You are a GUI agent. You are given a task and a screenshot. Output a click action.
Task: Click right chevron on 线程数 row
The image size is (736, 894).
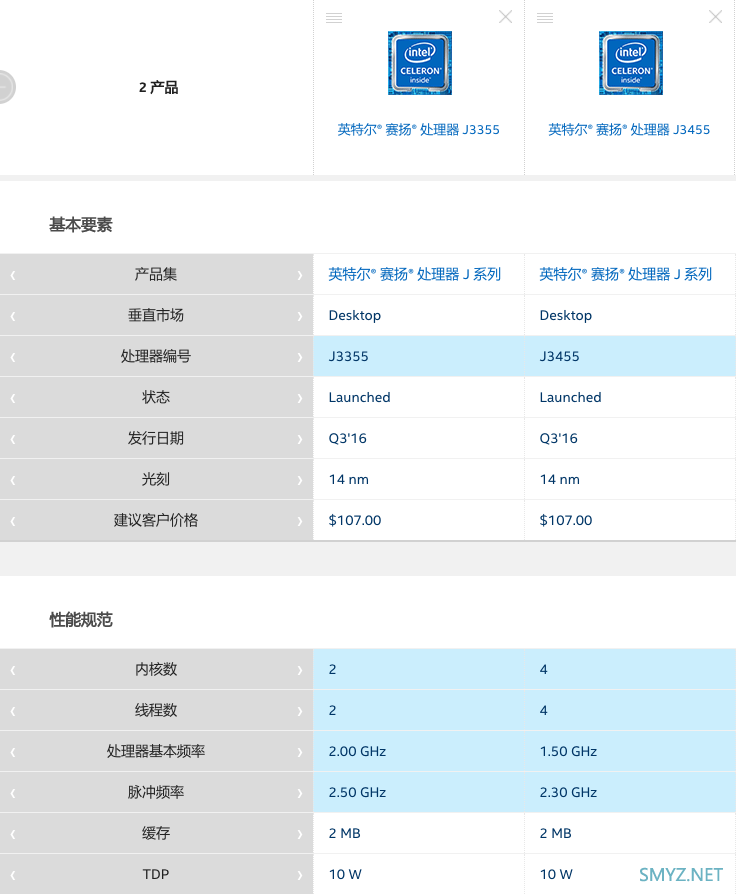pyautogui.click(x=300, y=712)
